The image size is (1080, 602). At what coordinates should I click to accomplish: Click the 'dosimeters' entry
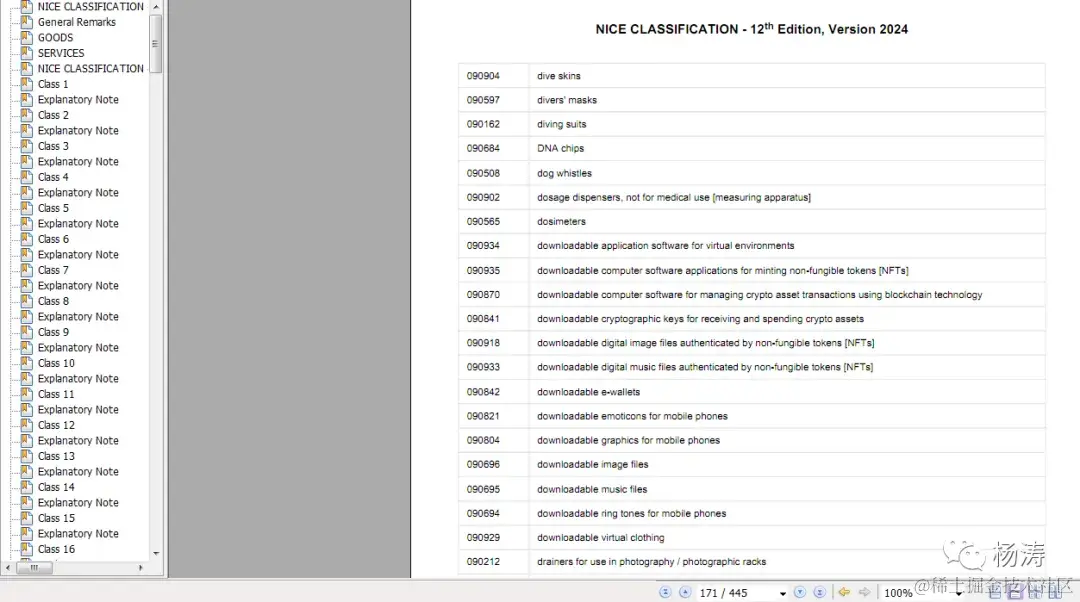pyautogui.click(x=561, y=221)
